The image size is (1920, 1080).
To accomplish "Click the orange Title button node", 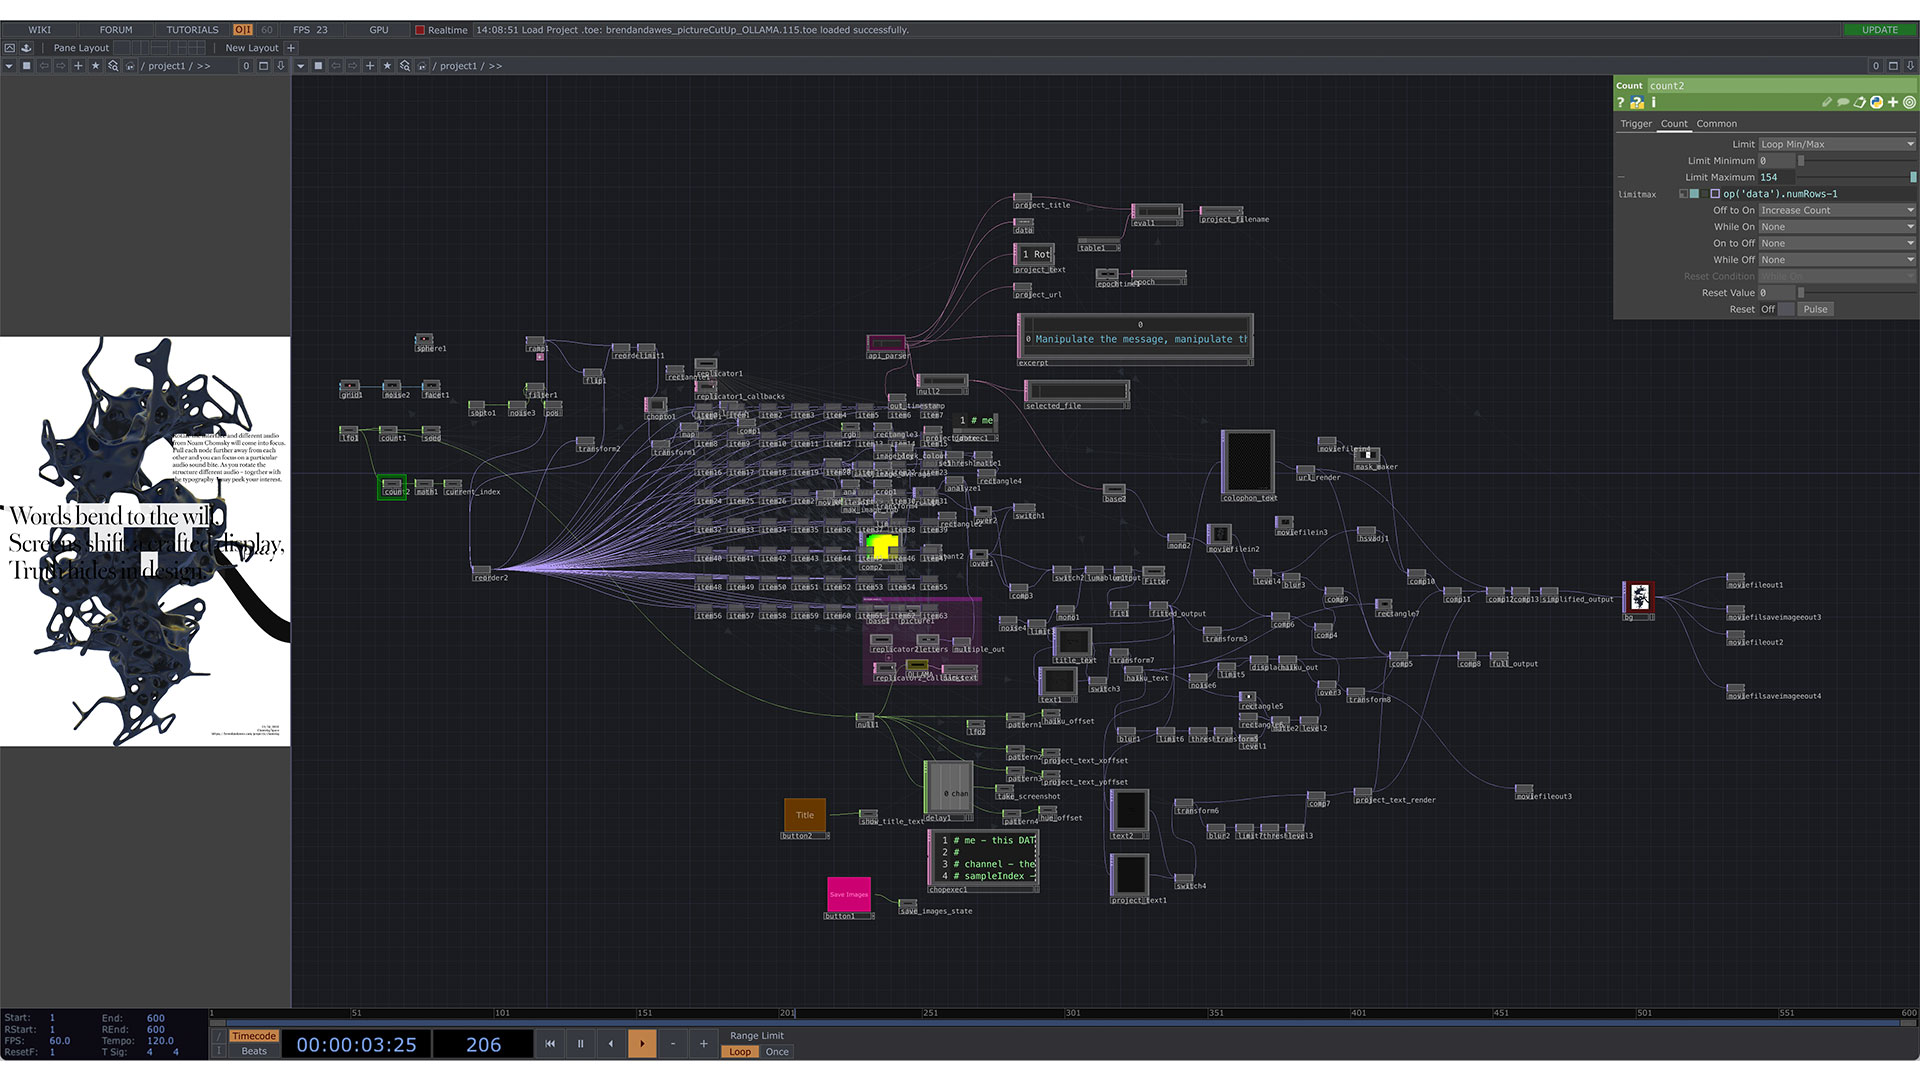I will 805,815.
